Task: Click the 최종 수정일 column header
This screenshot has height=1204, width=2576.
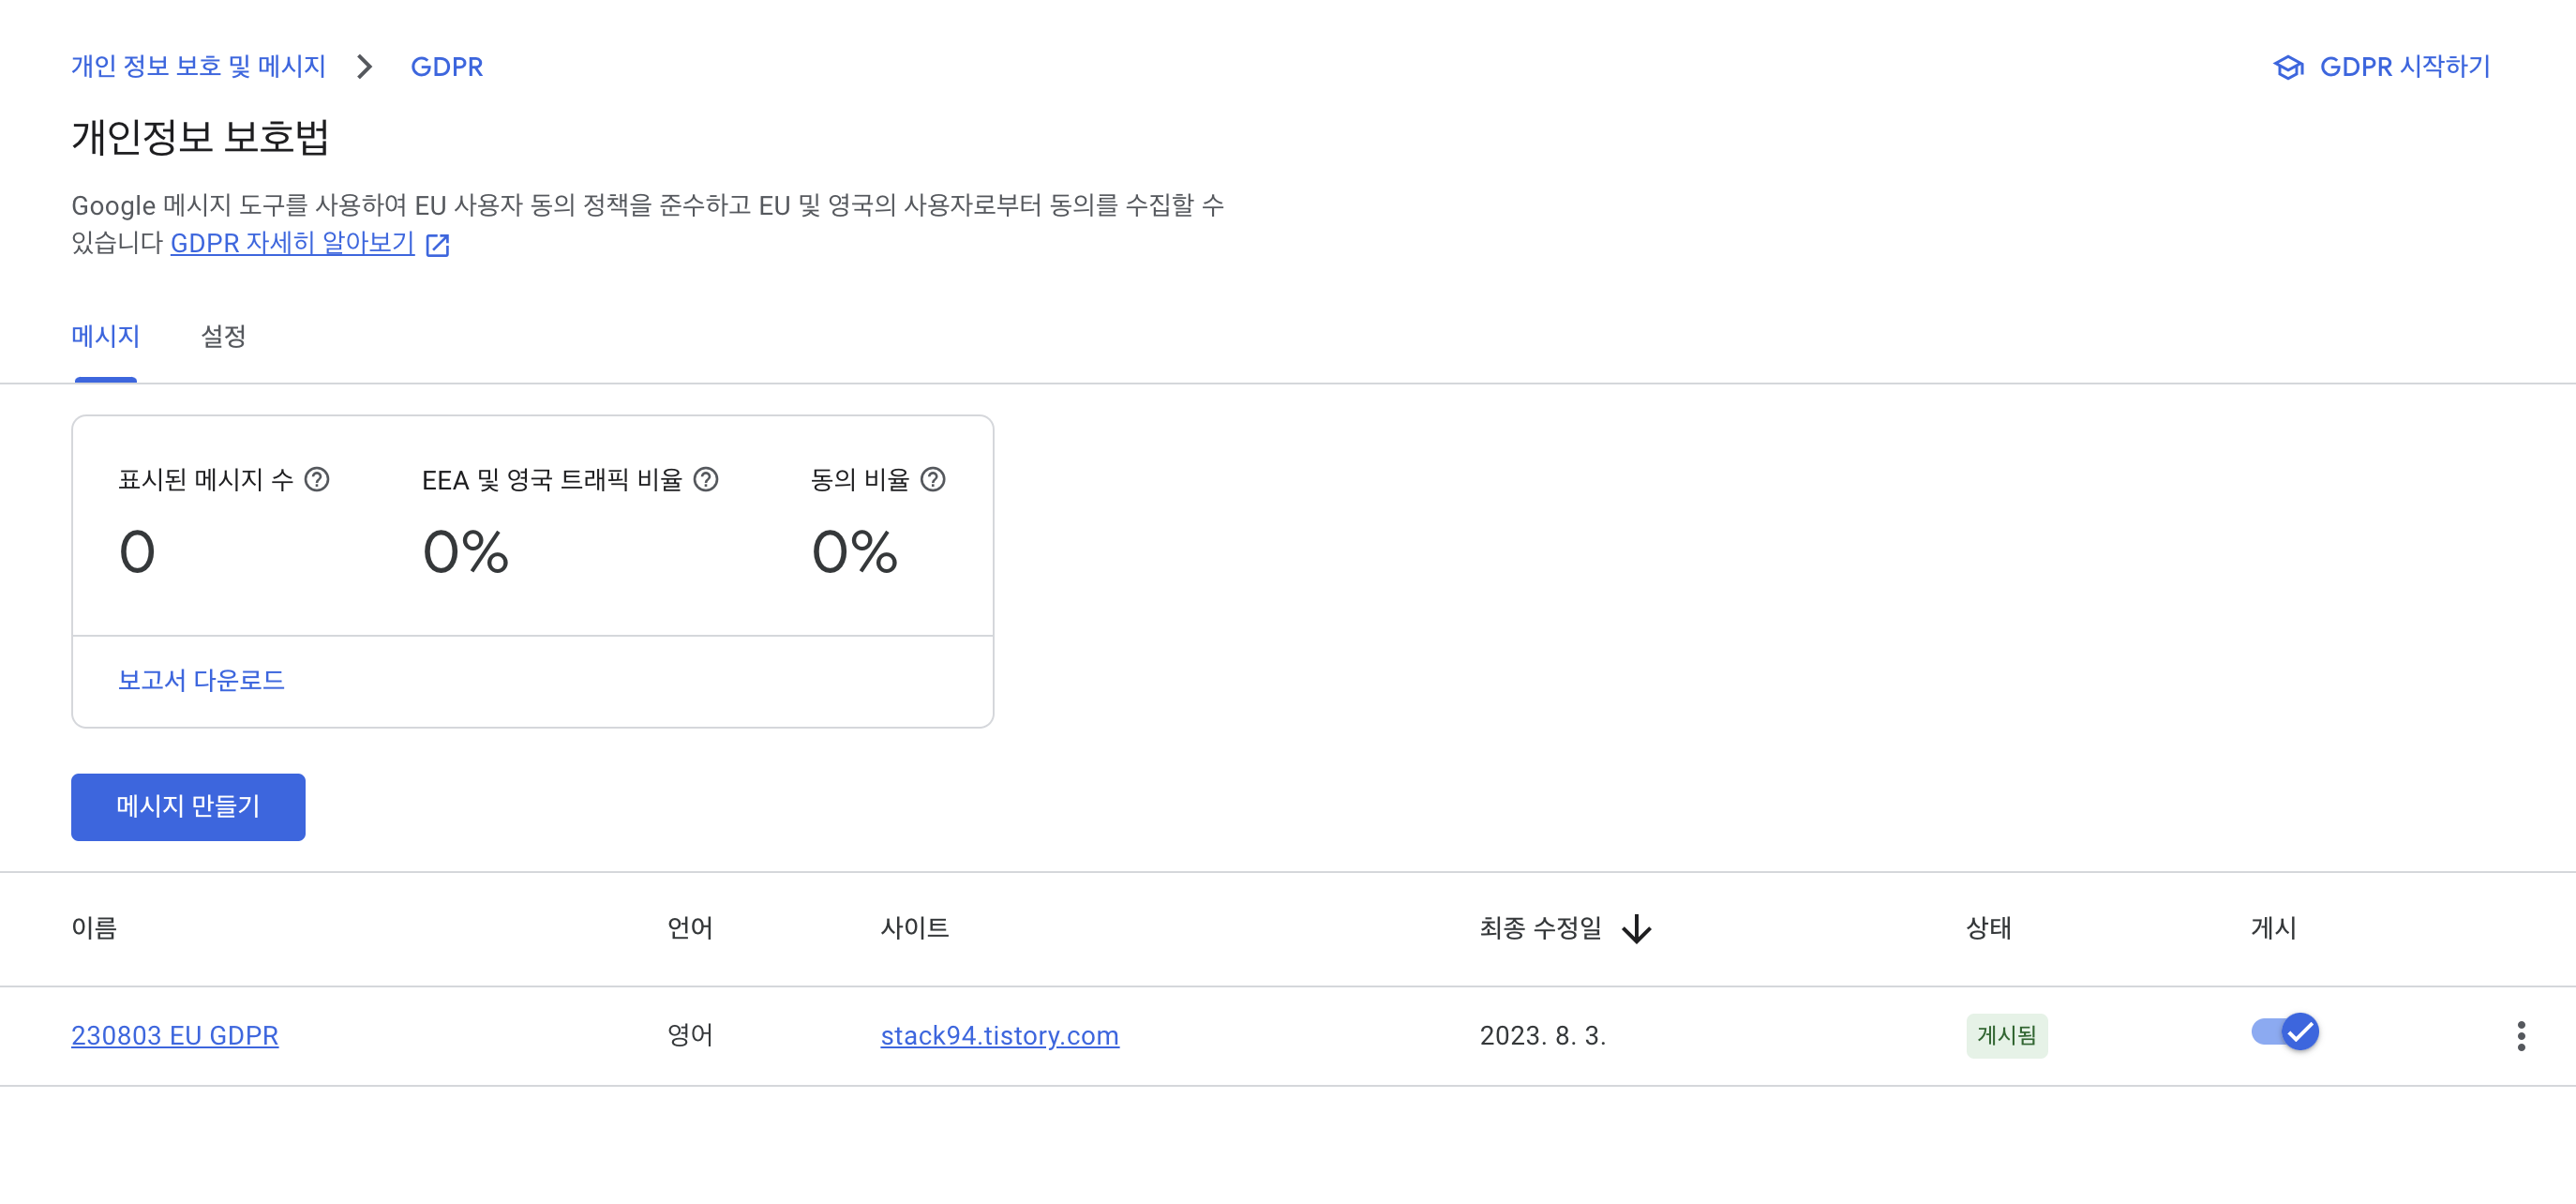Action: tap(1541, 929)
